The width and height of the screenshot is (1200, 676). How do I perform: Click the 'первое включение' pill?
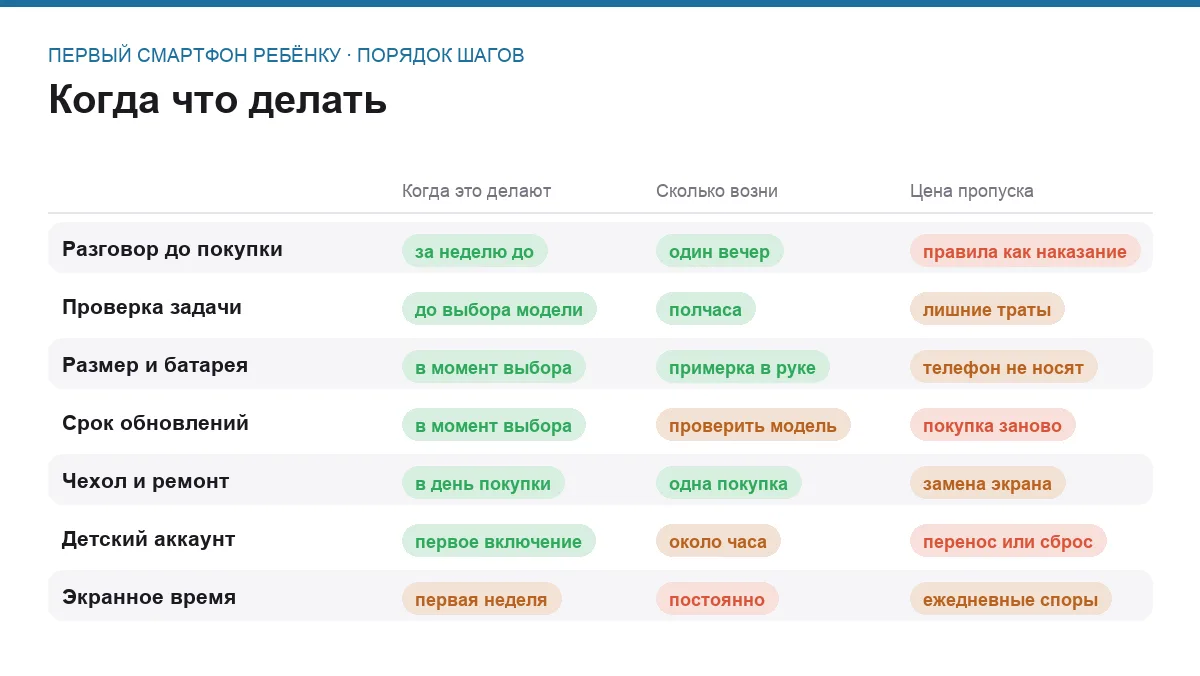point(499,541)
